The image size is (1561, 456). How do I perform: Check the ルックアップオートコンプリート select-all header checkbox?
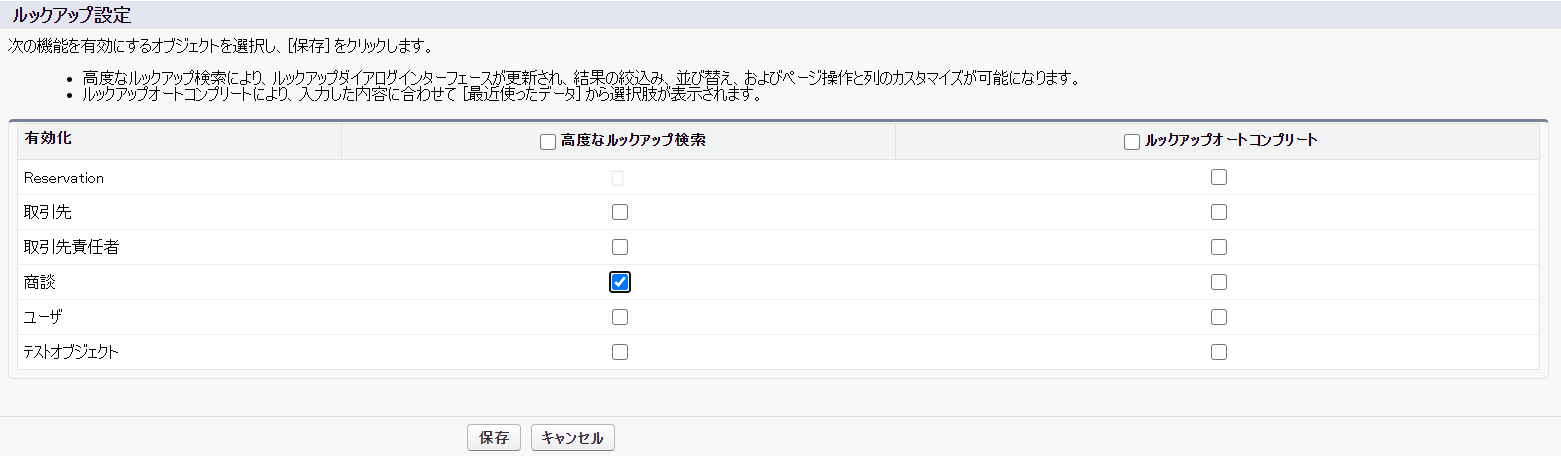pos(1132,142)
